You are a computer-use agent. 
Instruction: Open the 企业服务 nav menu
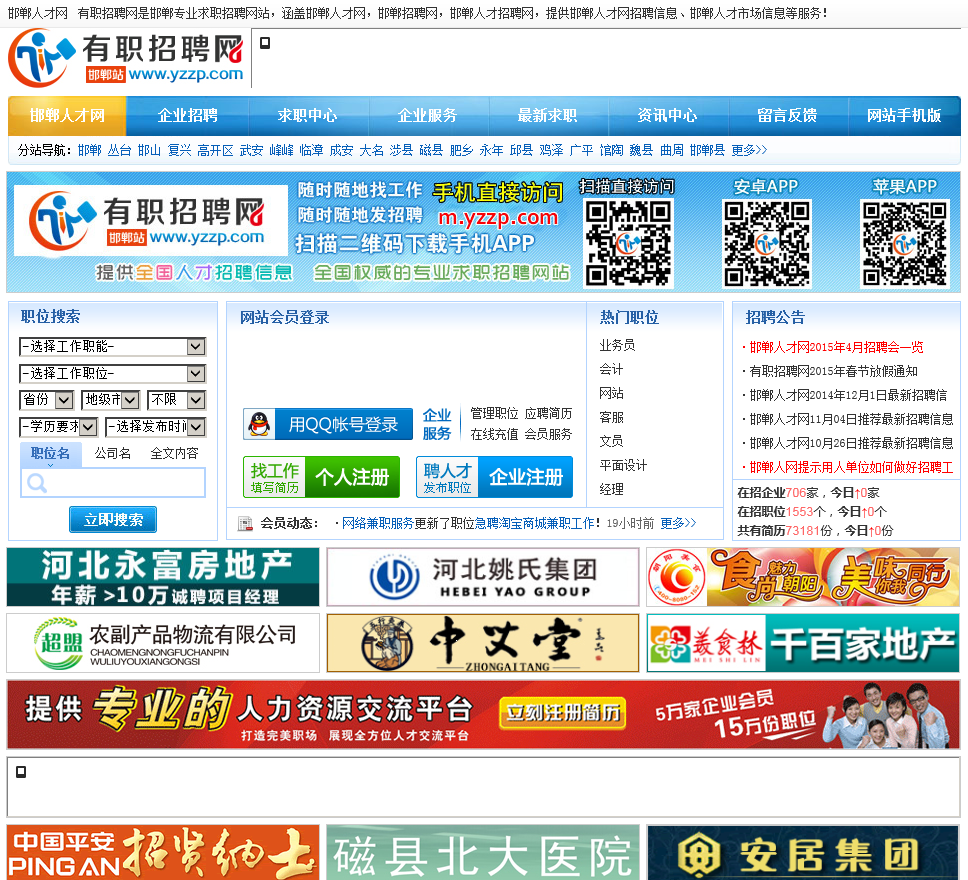(427, 115)
